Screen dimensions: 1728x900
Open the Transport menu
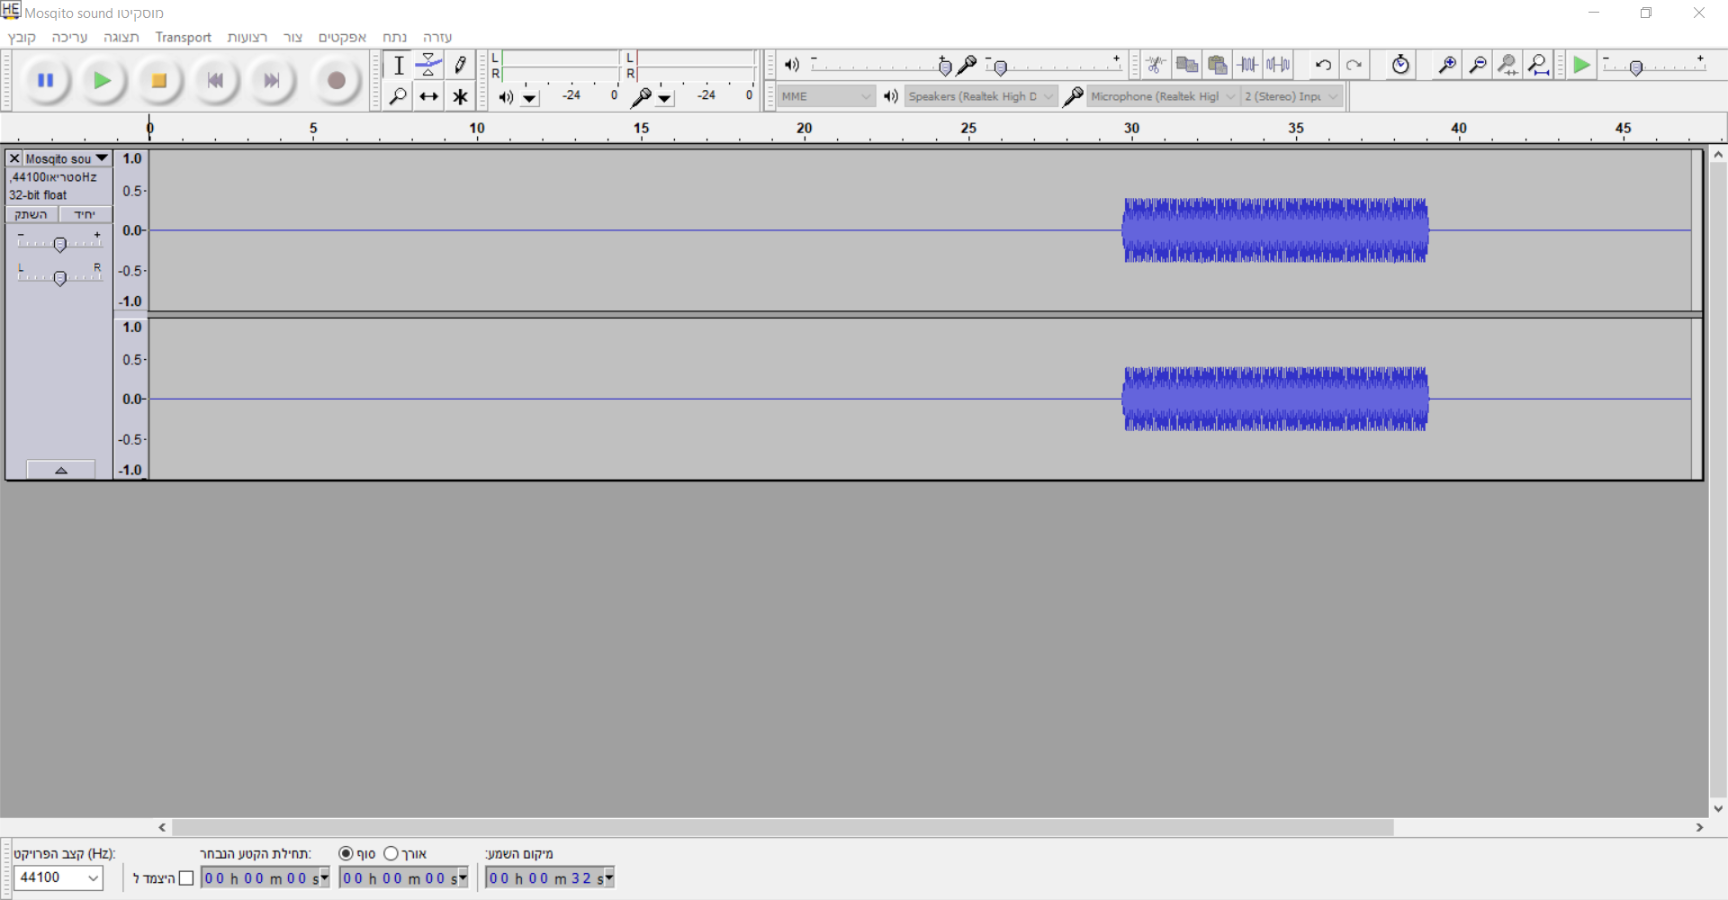tap(183, 37)
